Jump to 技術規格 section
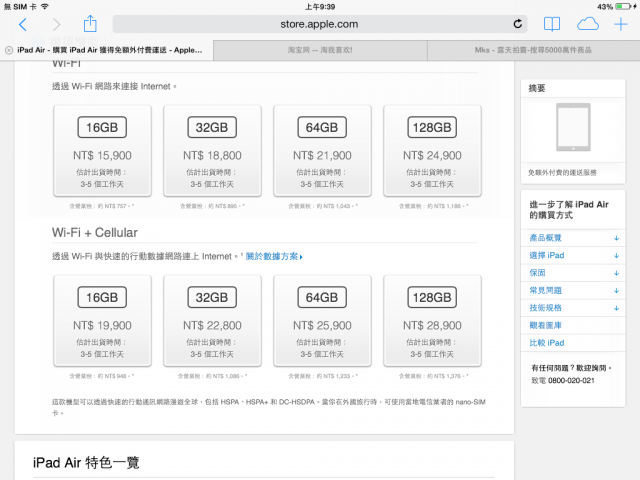Viewport: 640px width, 480px height. pyautogui.click(x=545, y=308)
